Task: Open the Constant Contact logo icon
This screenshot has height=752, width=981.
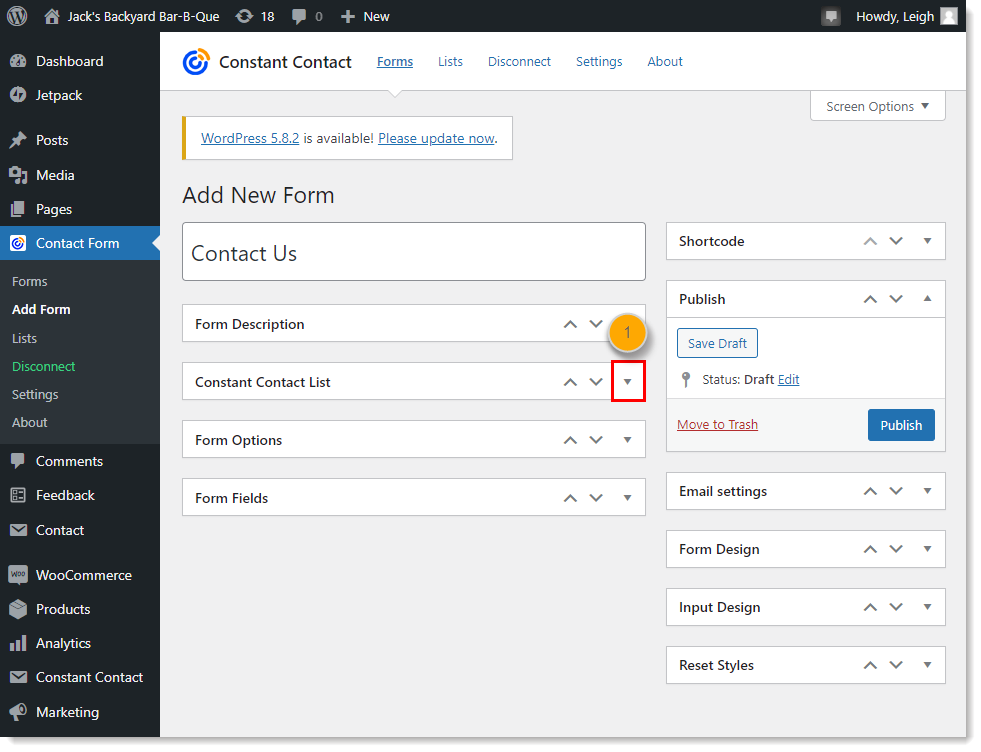Action: pyautogui.click(x=196, y=62)
